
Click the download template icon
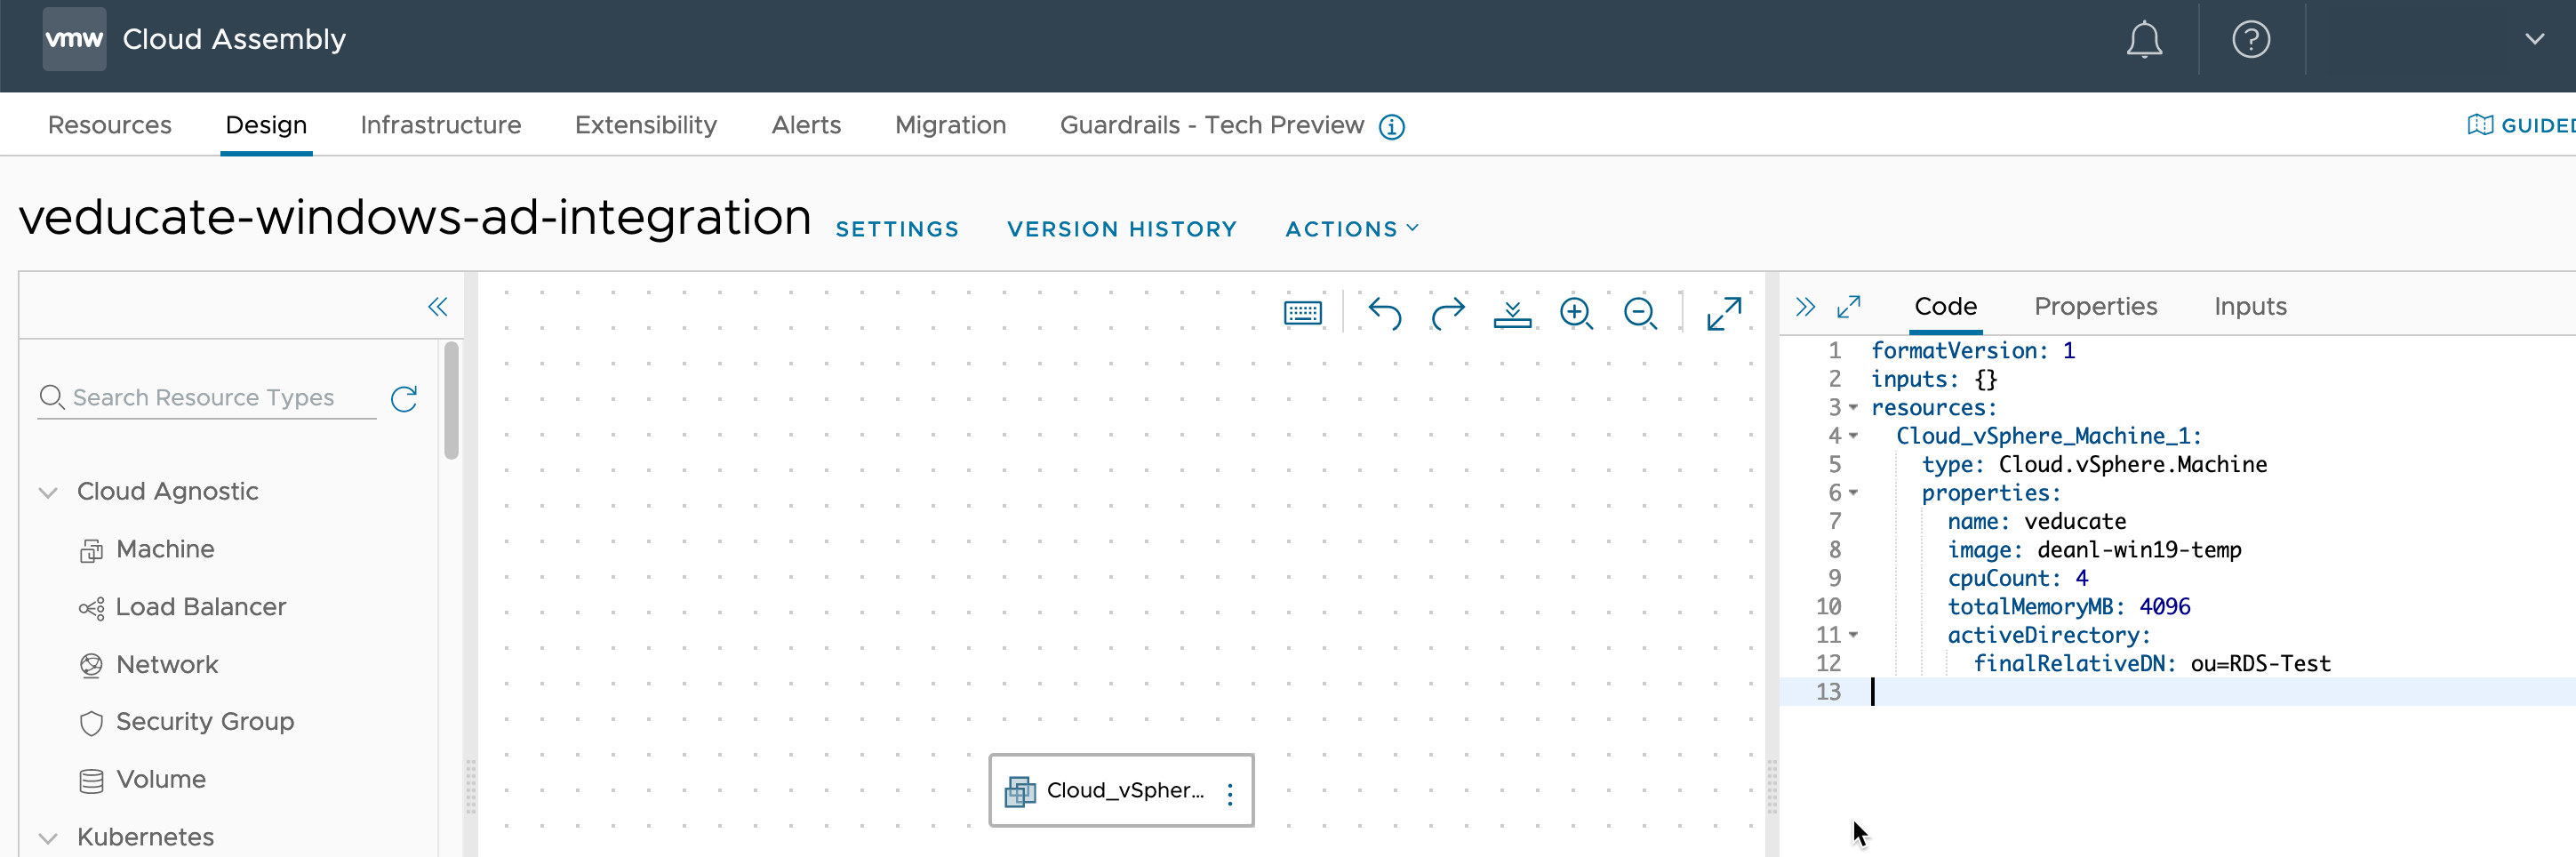tap(1512, 314)
